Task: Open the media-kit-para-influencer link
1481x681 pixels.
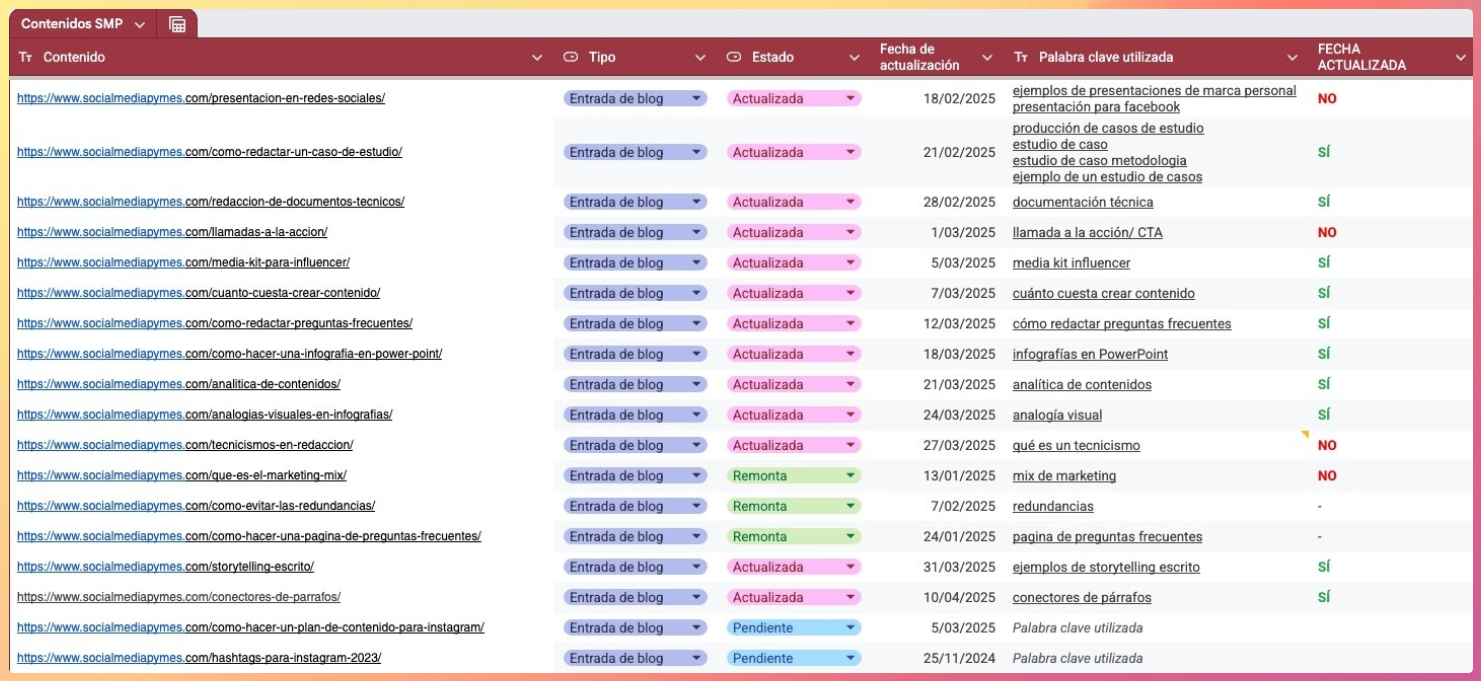Action: coord(183,263)
